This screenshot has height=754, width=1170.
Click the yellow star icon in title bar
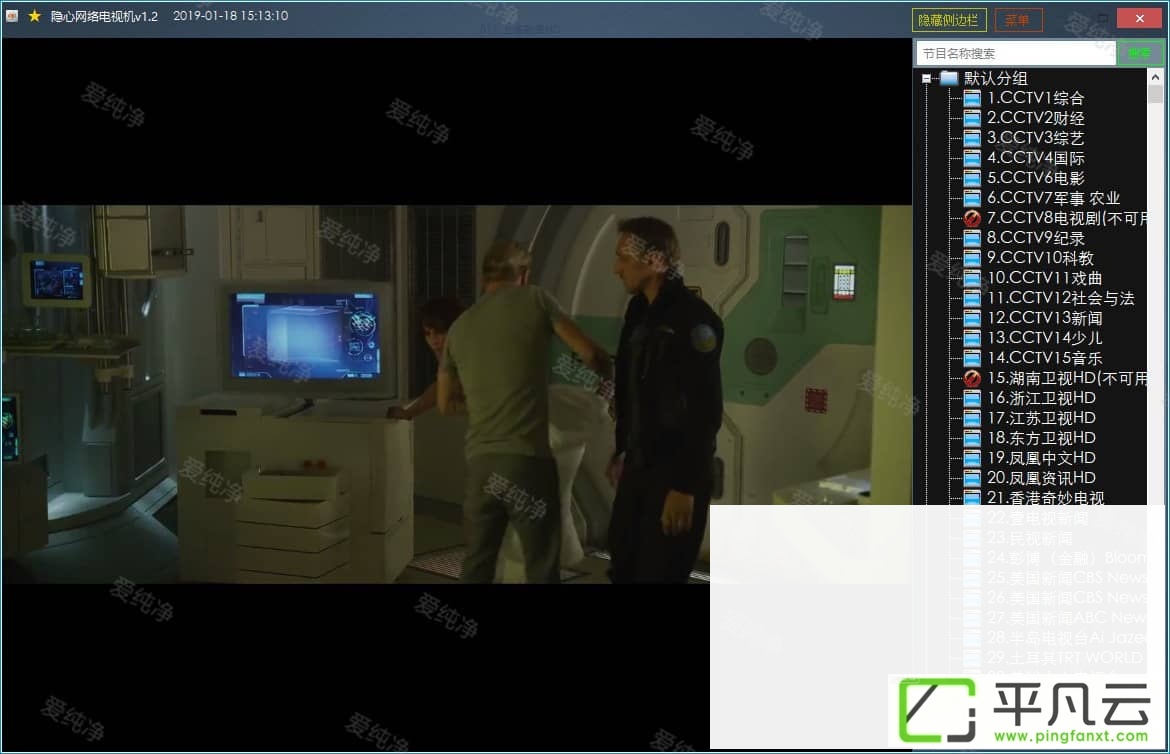[x=34, y=16]
